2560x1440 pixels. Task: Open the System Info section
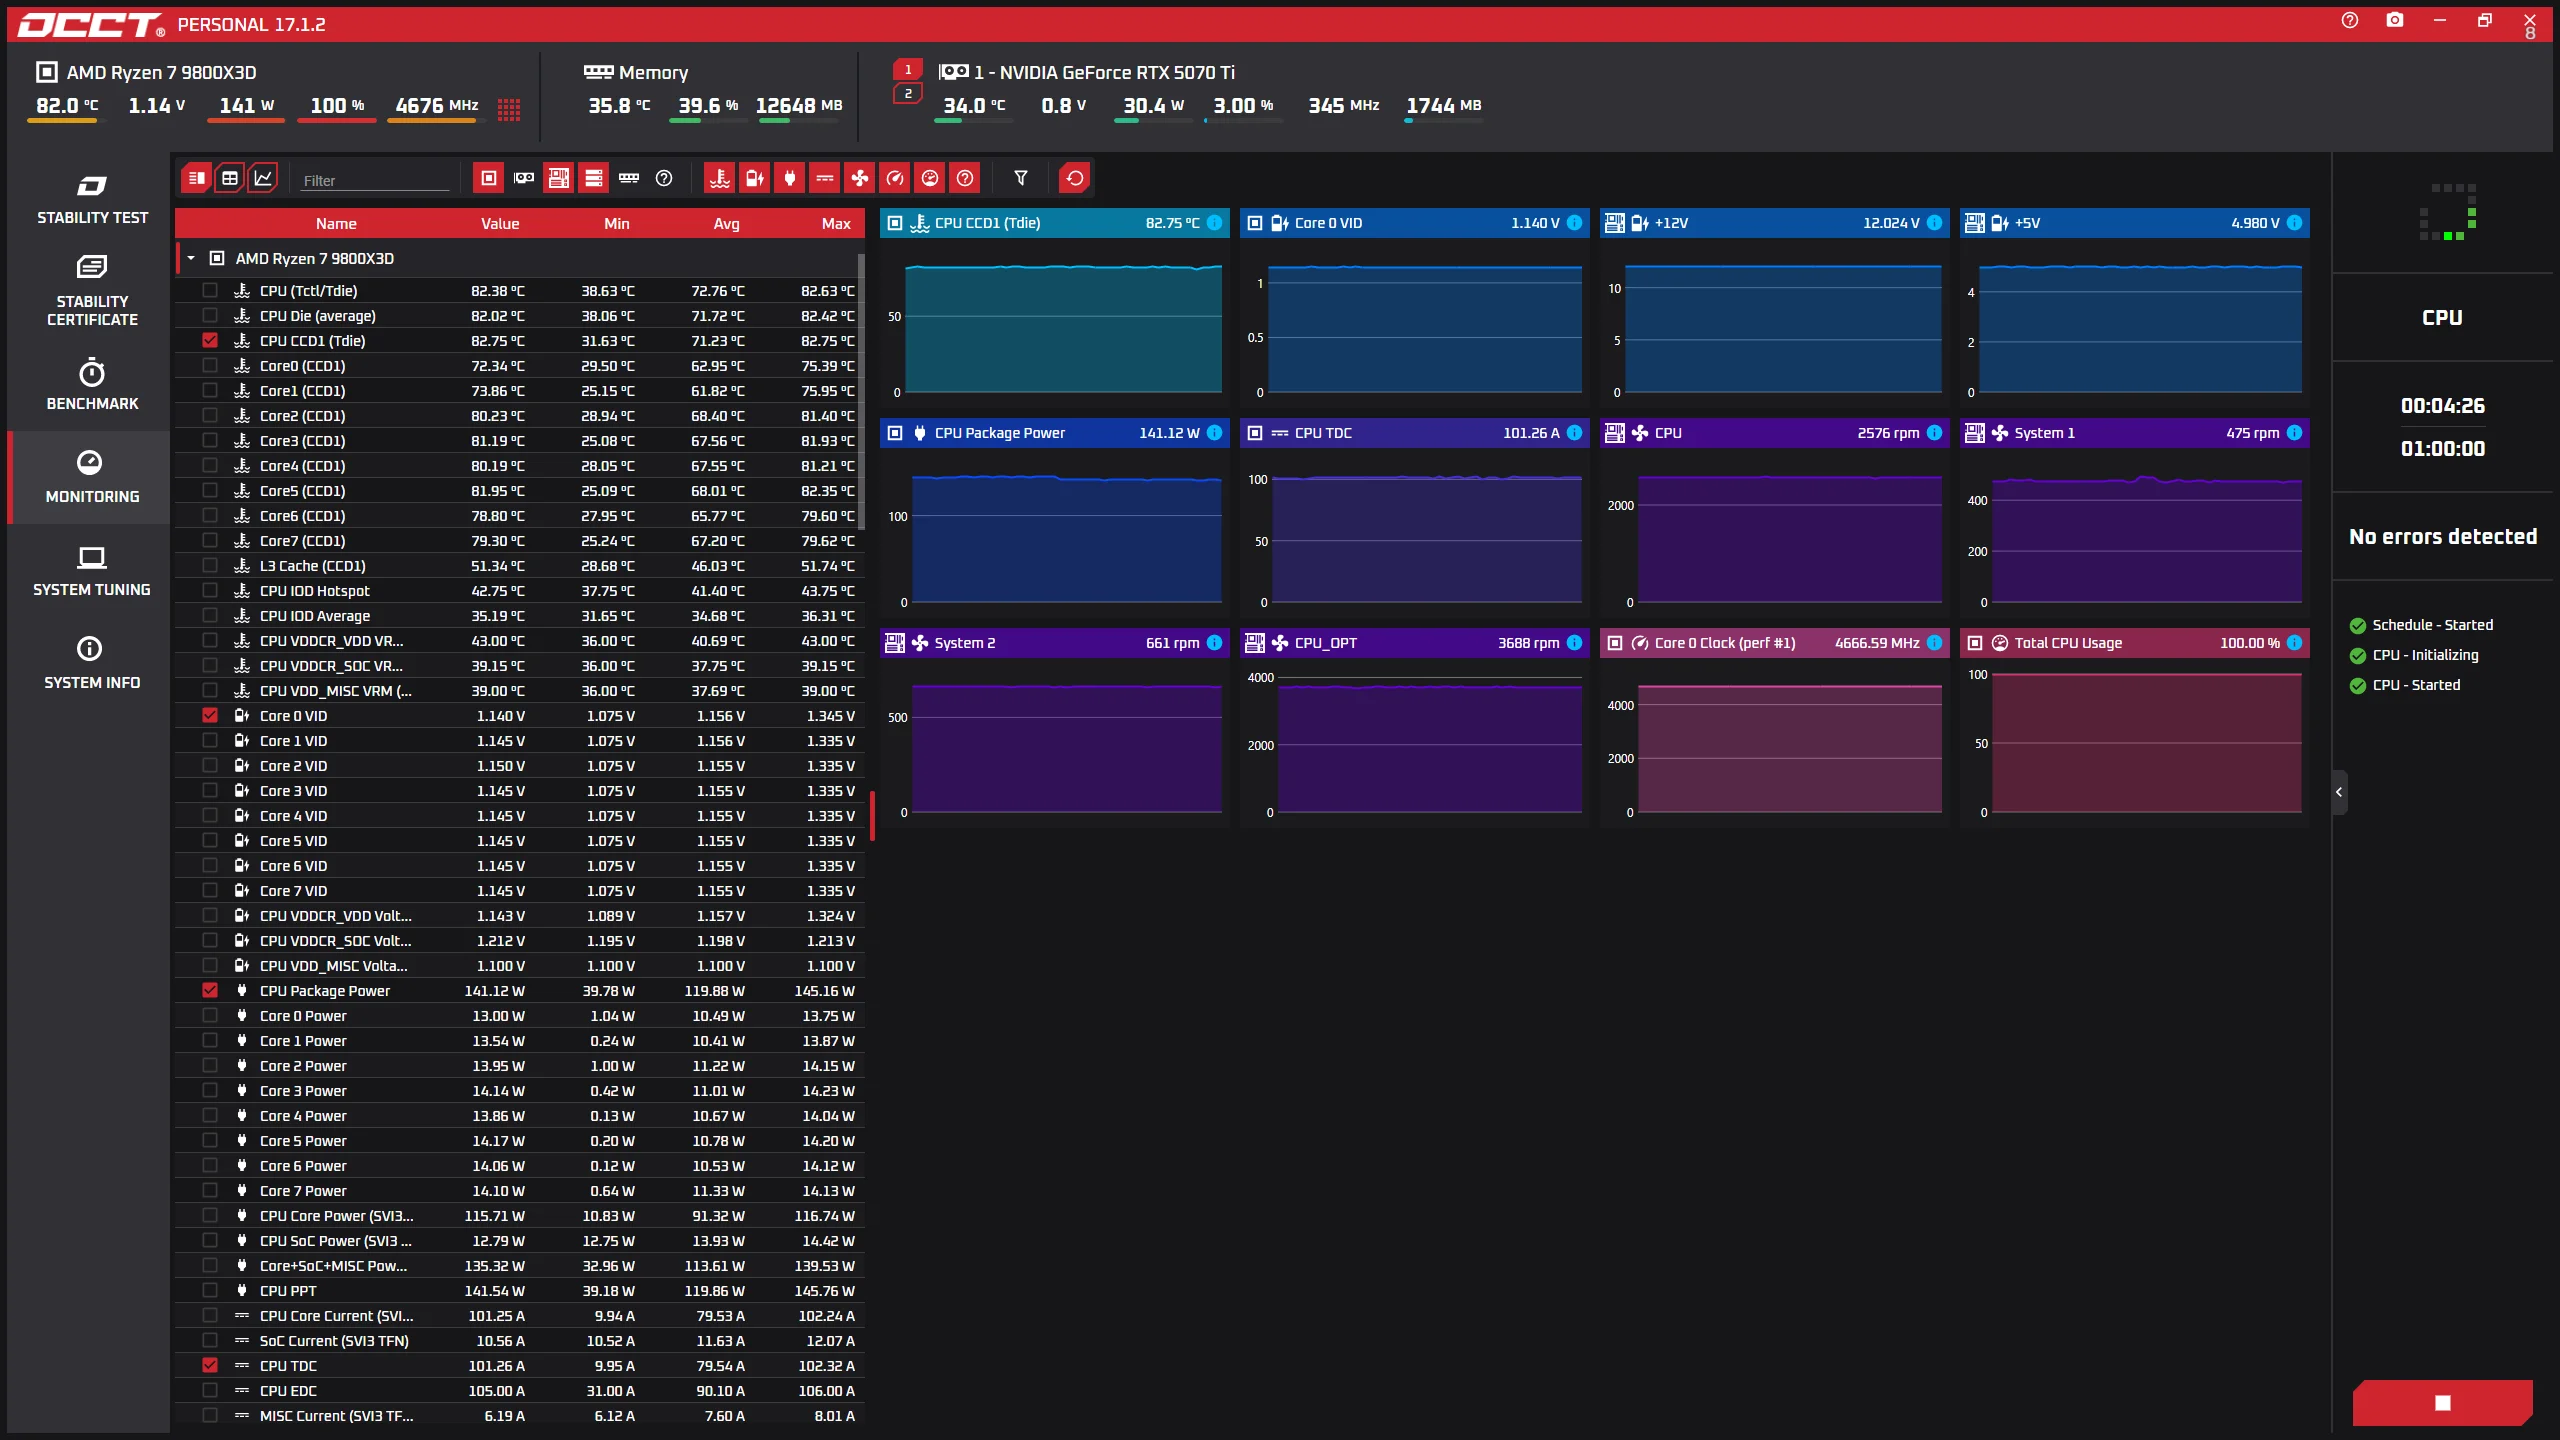pyautogui.click(x=92, y=663)
